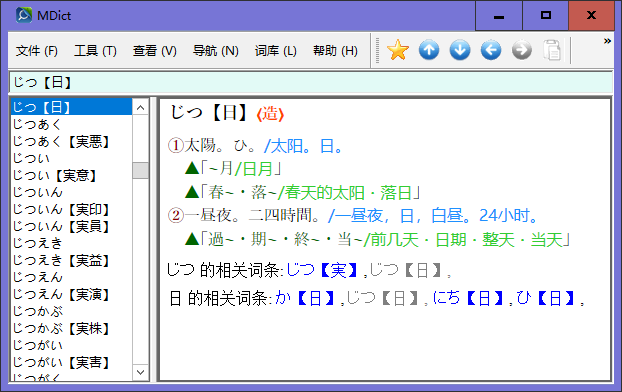Click the search input field

311,83
